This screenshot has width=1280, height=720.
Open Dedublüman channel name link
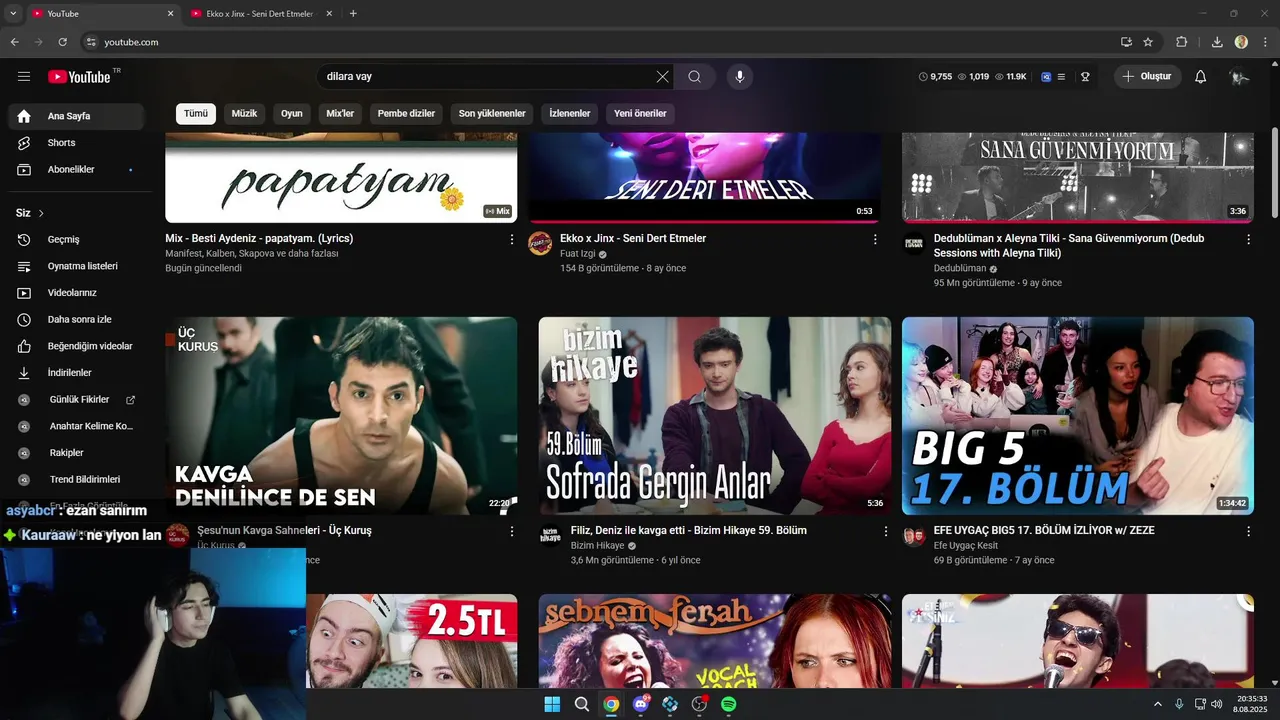(x=960, y=269)
